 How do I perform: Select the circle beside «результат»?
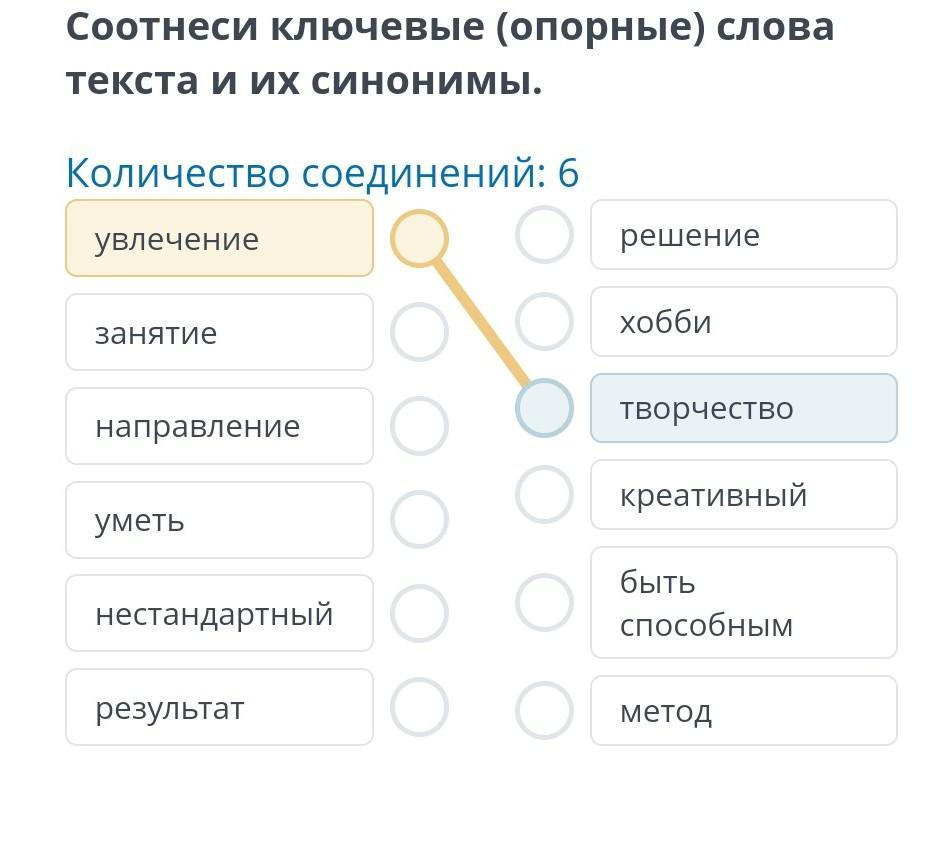(419, 707)
